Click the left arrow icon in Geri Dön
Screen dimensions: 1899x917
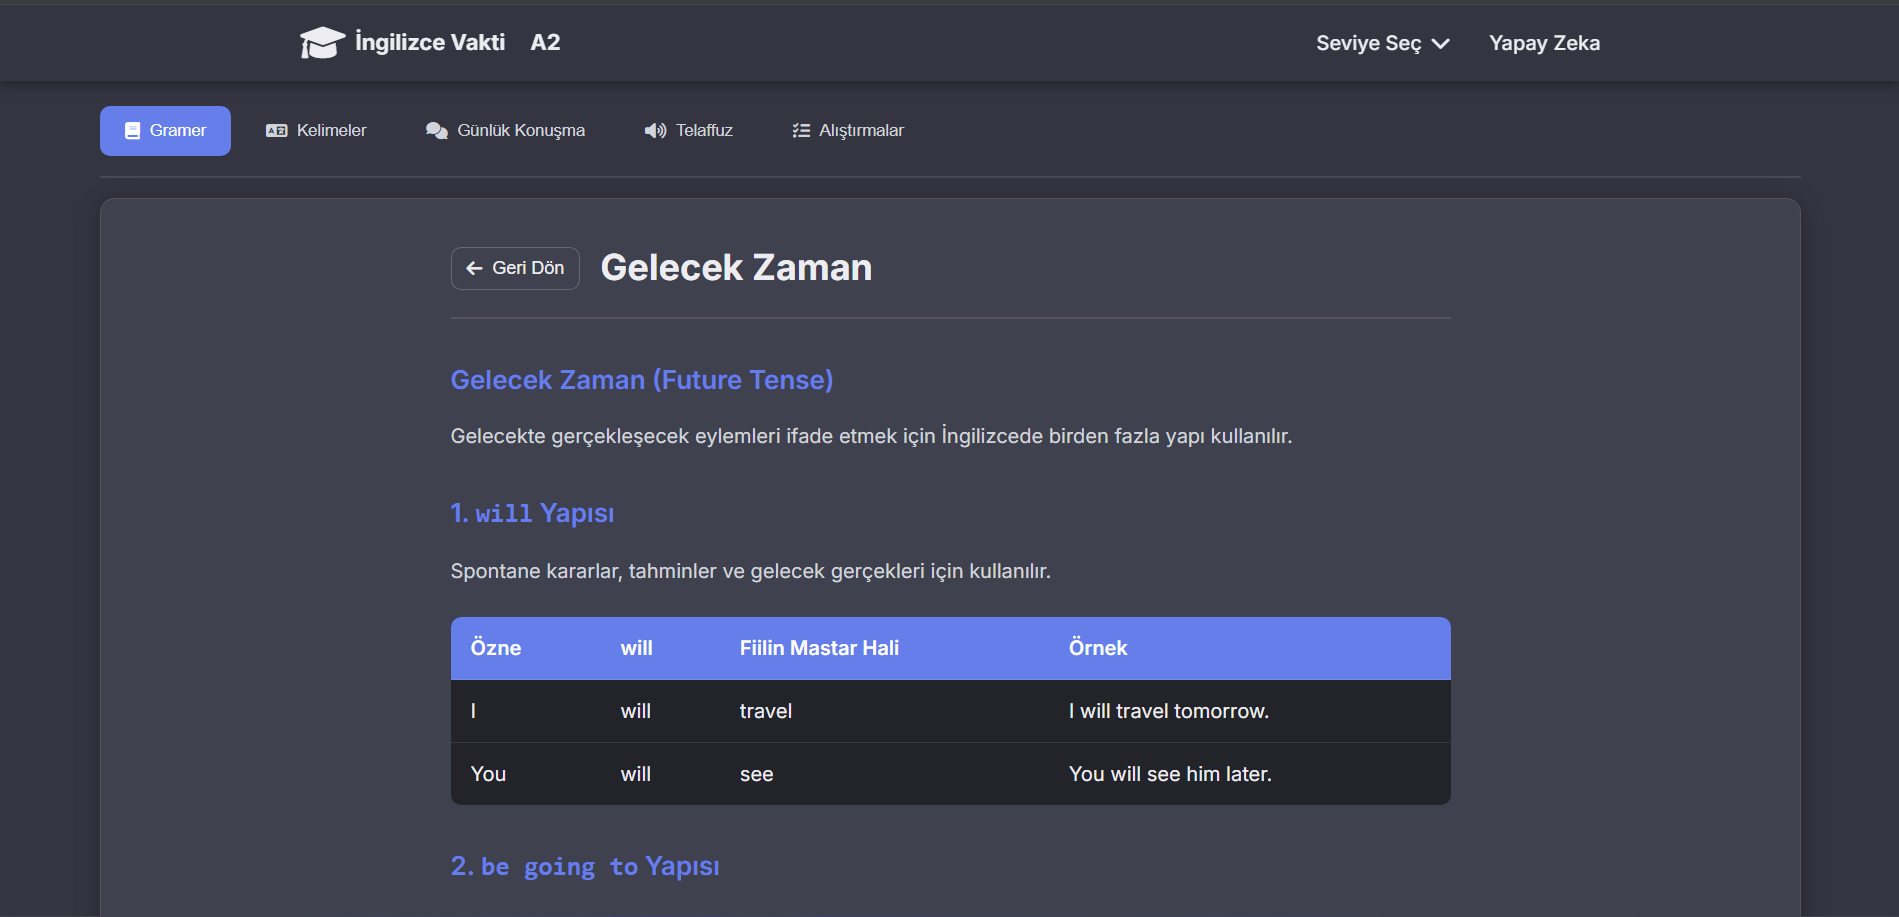pos(474,268)
